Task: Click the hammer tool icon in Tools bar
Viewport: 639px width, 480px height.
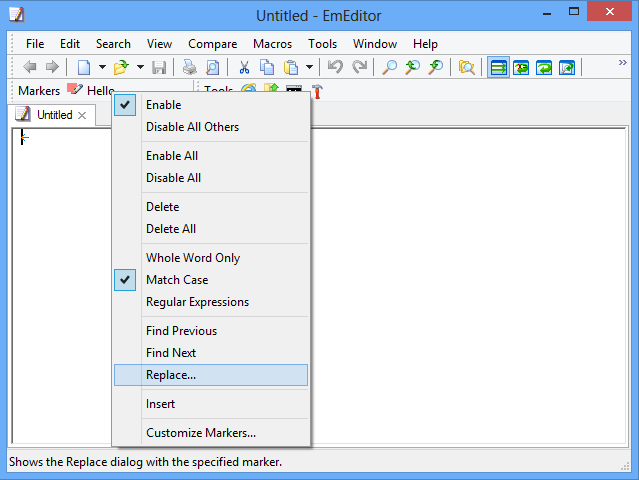Action: point(317,90)
